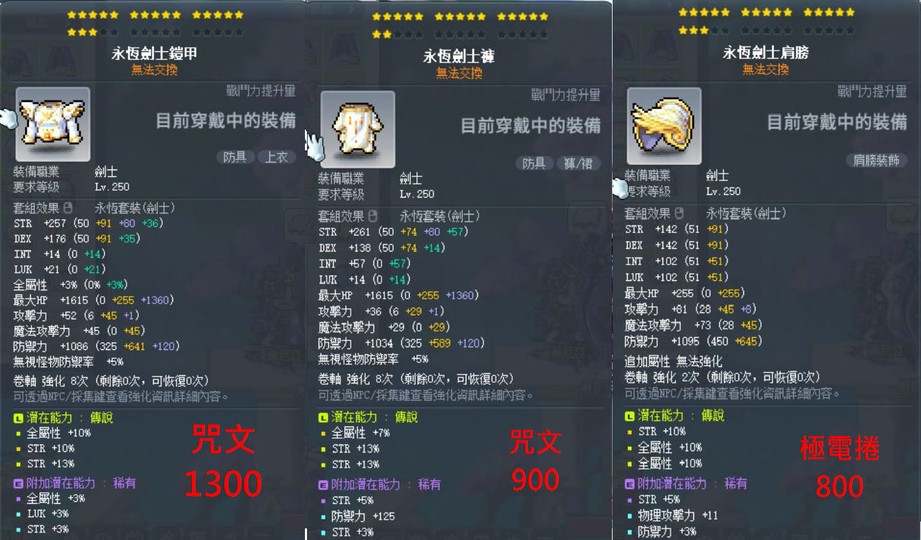921x540 pixels.
Task: Click the 永恆劍士肩膀 item title
Action: [765, 53]
